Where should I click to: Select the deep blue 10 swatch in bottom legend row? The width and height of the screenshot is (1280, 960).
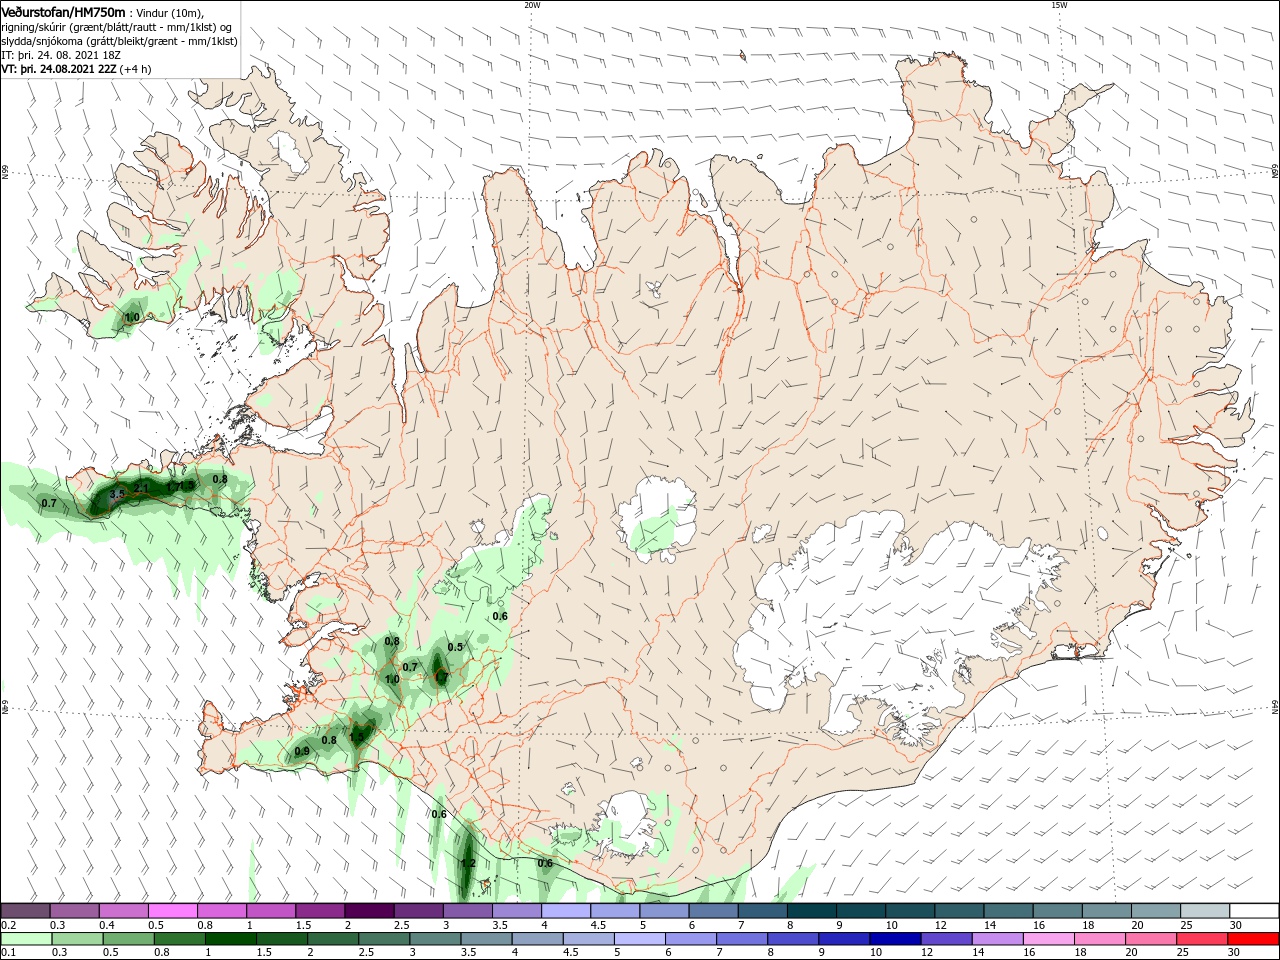895,939
